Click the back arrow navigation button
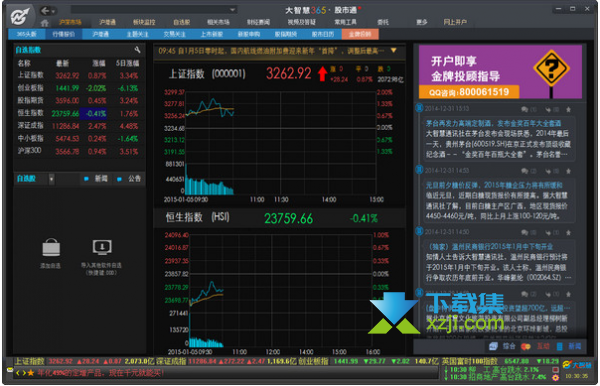The image size is (600, 386). [x=45, y=11]
